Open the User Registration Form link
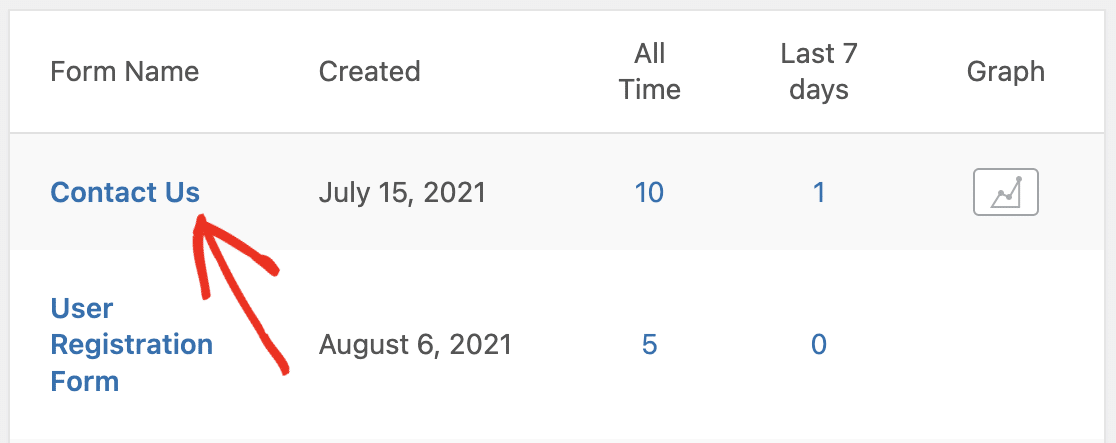This screenshot has height=443, width=1116. point(132,345)
